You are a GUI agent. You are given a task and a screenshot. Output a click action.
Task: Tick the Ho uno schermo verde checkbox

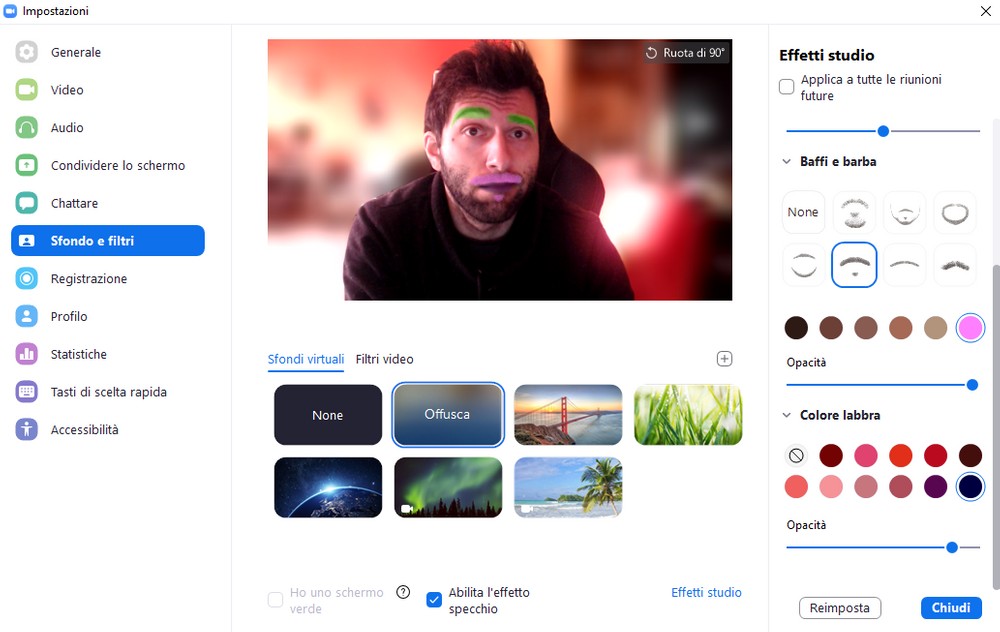pos(276,600)
